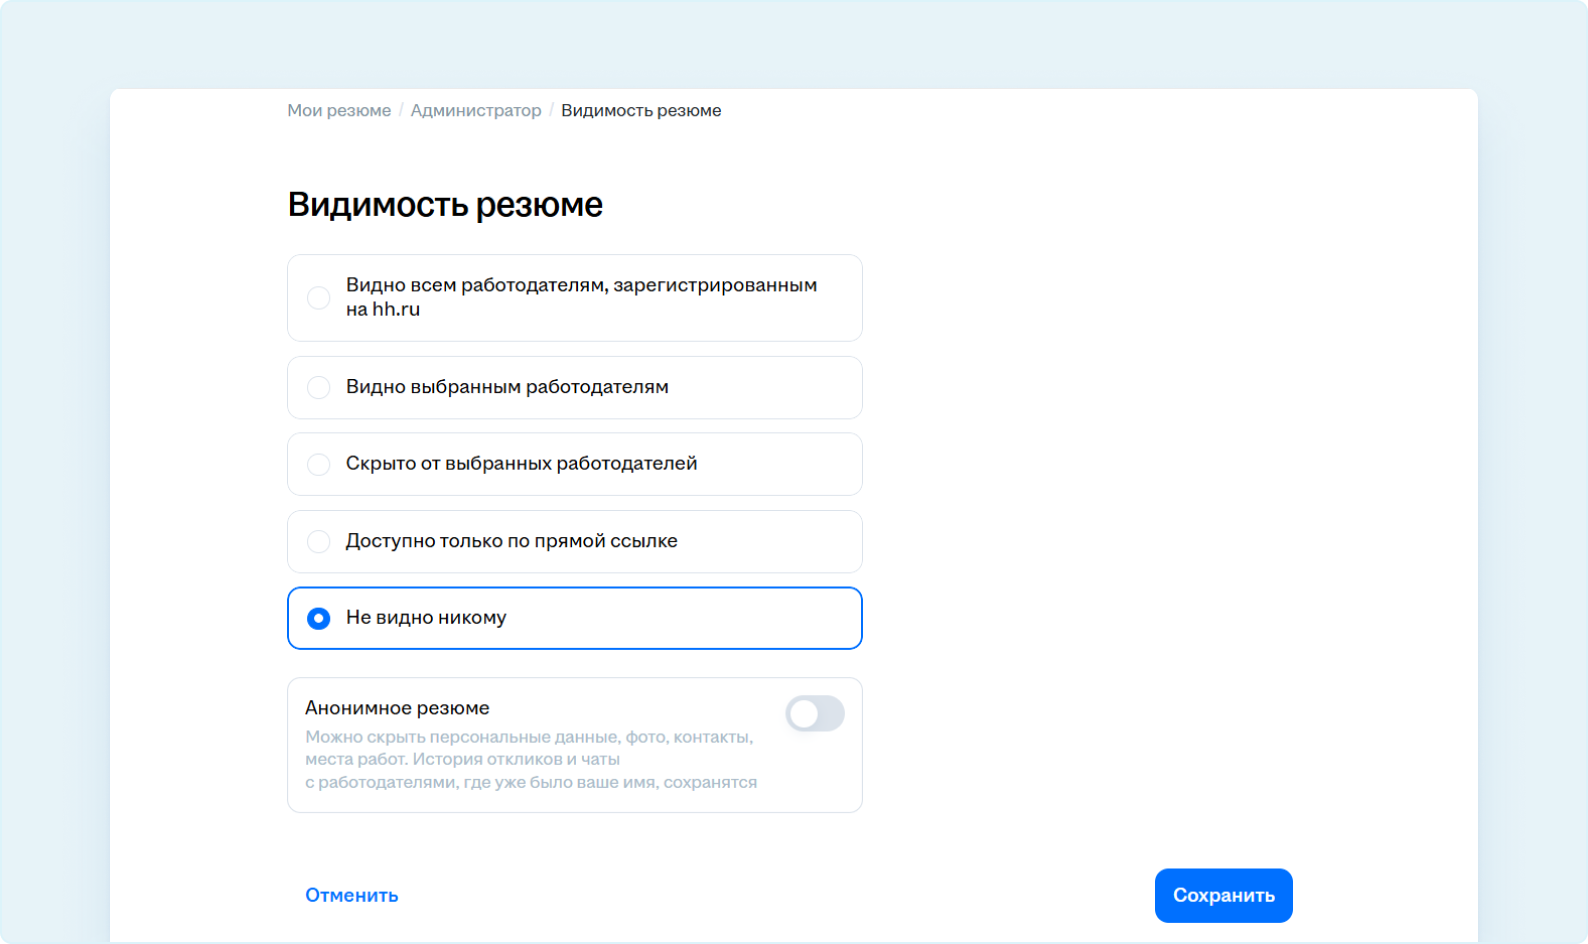Click the 'Видимость резюме' page heading

click(445, 205)
